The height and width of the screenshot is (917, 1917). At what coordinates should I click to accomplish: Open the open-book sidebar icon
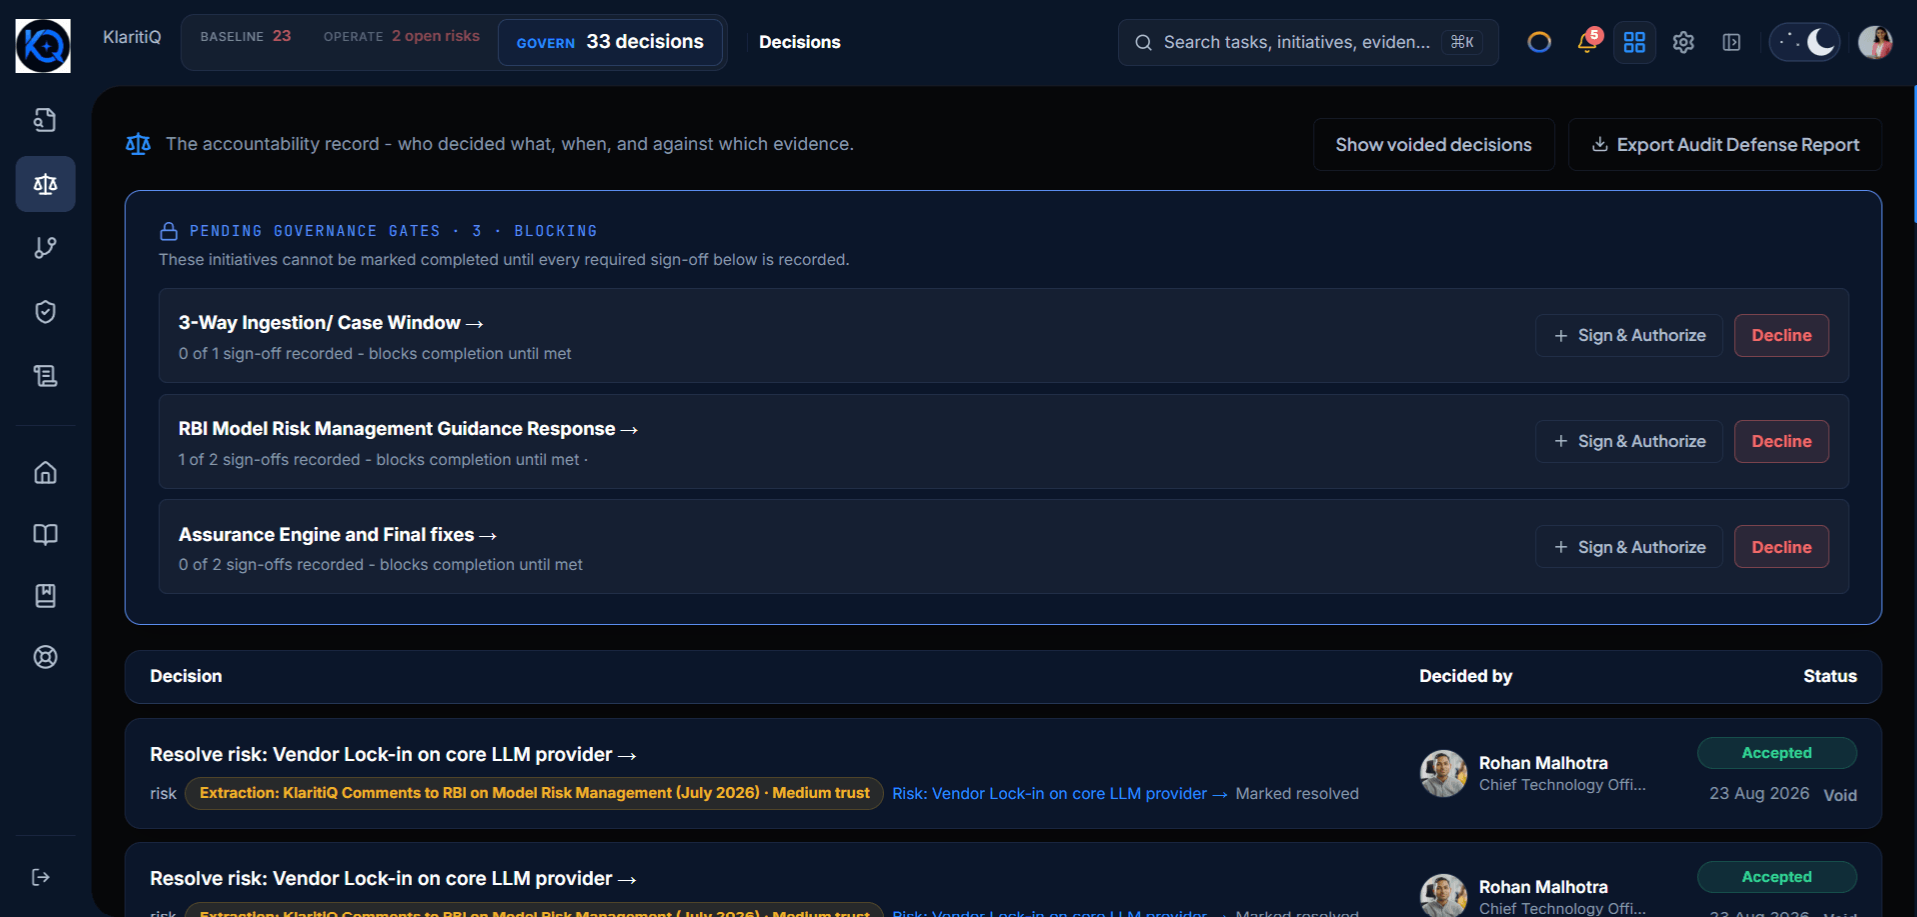(x=45, y=534)
